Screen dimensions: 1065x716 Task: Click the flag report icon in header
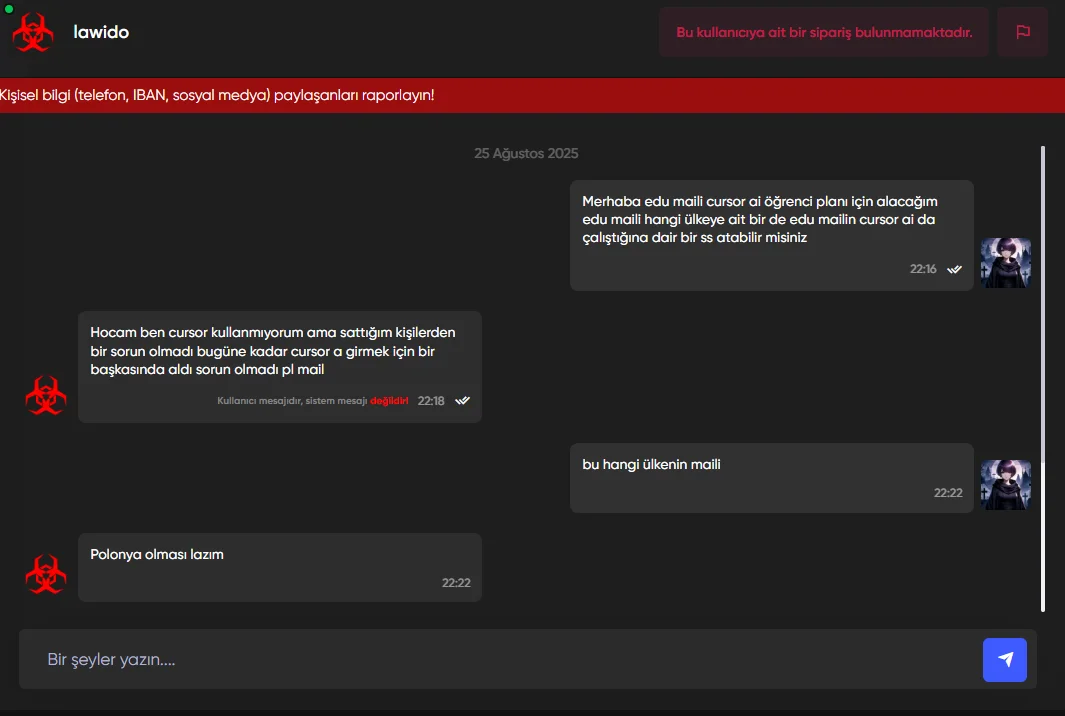pyautogui.click(x=1022, y=32)
